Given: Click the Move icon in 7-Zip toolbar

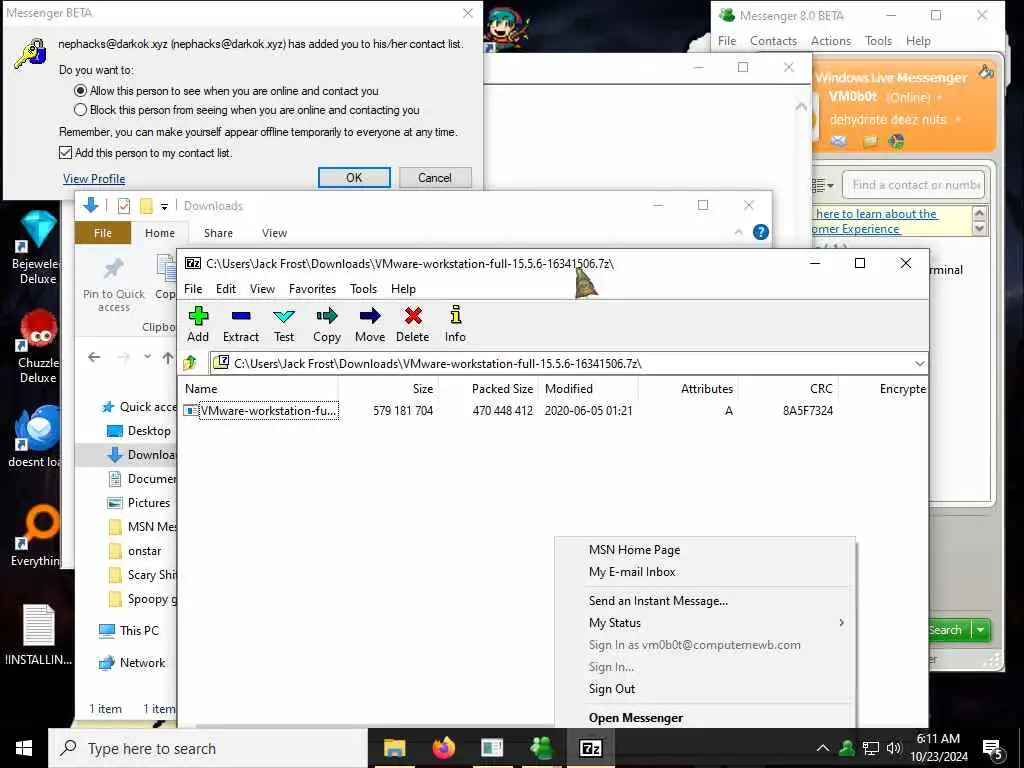Looking at the screenshot, I should [370, 324].
